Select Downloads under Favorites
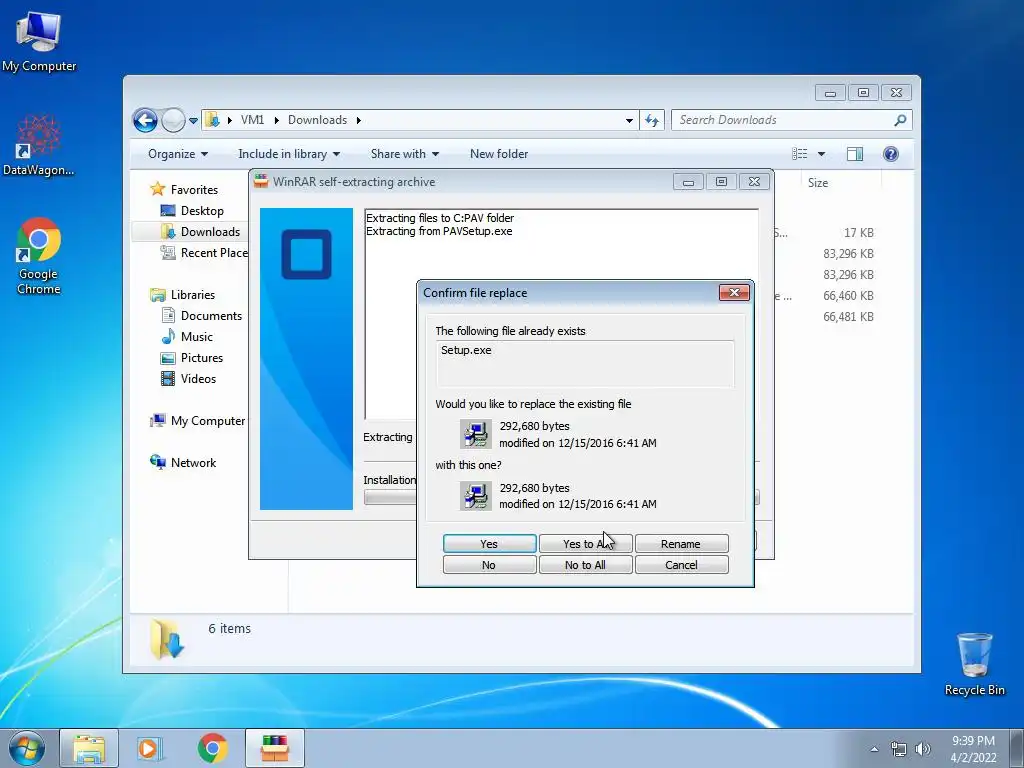This screenshot has height=768, width=1024. [210, 232]
